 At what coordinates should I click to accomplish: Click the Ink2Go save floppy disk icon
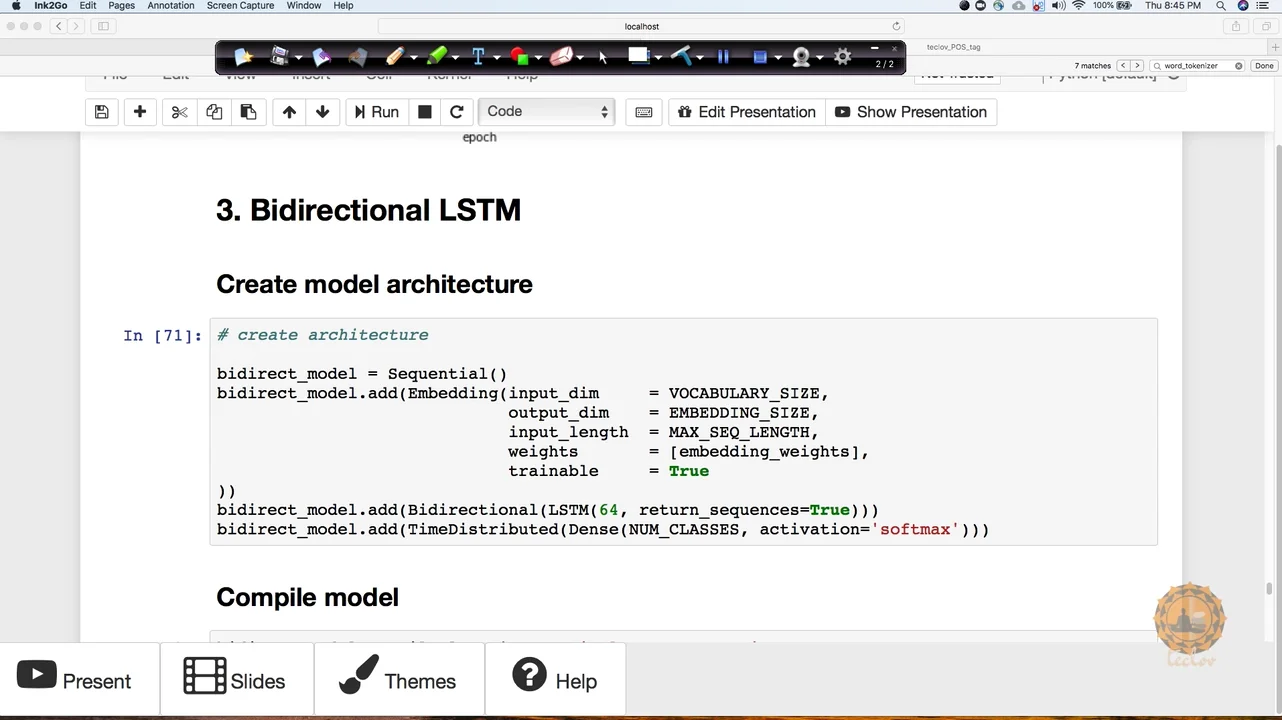tap(280, 57)
